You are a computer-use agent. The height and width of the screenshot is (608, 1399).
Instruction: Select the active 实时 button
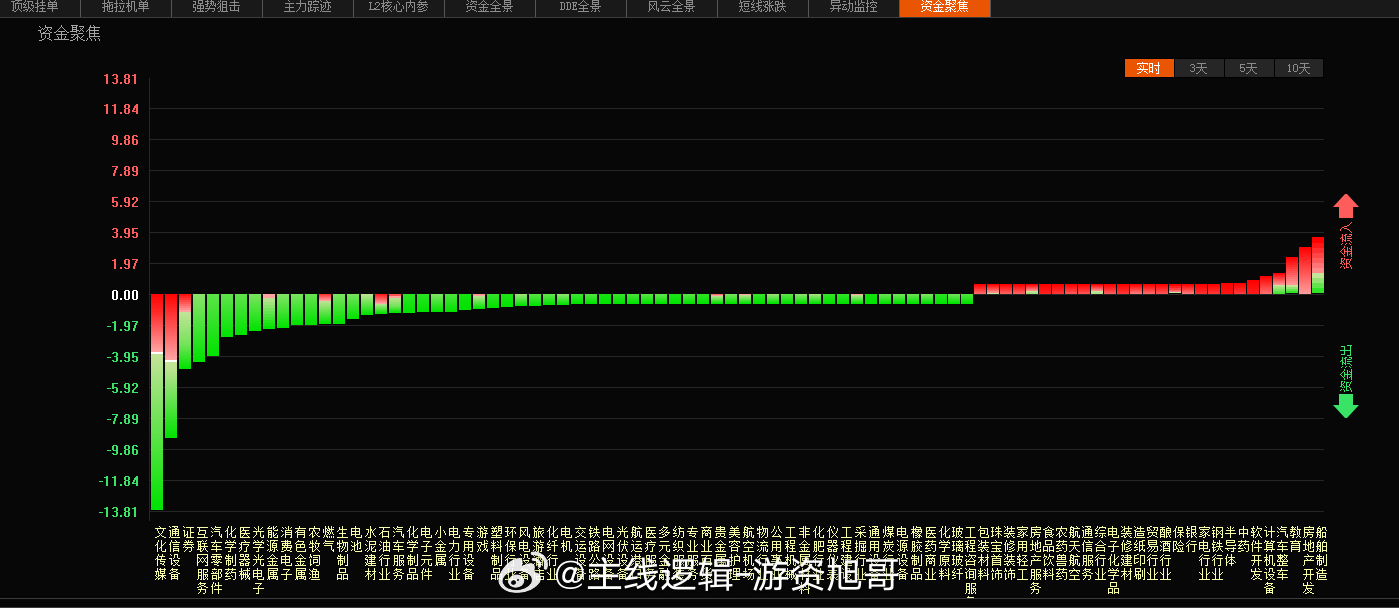[1147, 68]
